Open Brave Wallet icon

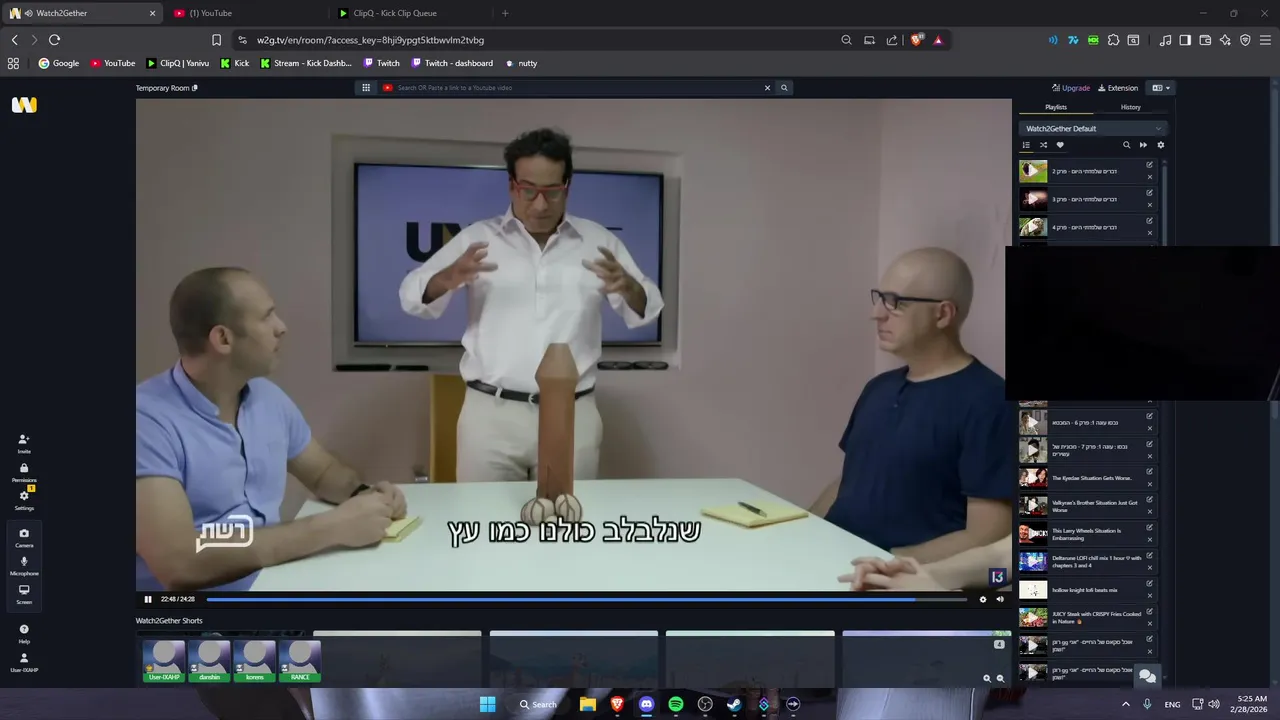(x=1205, y=40)
